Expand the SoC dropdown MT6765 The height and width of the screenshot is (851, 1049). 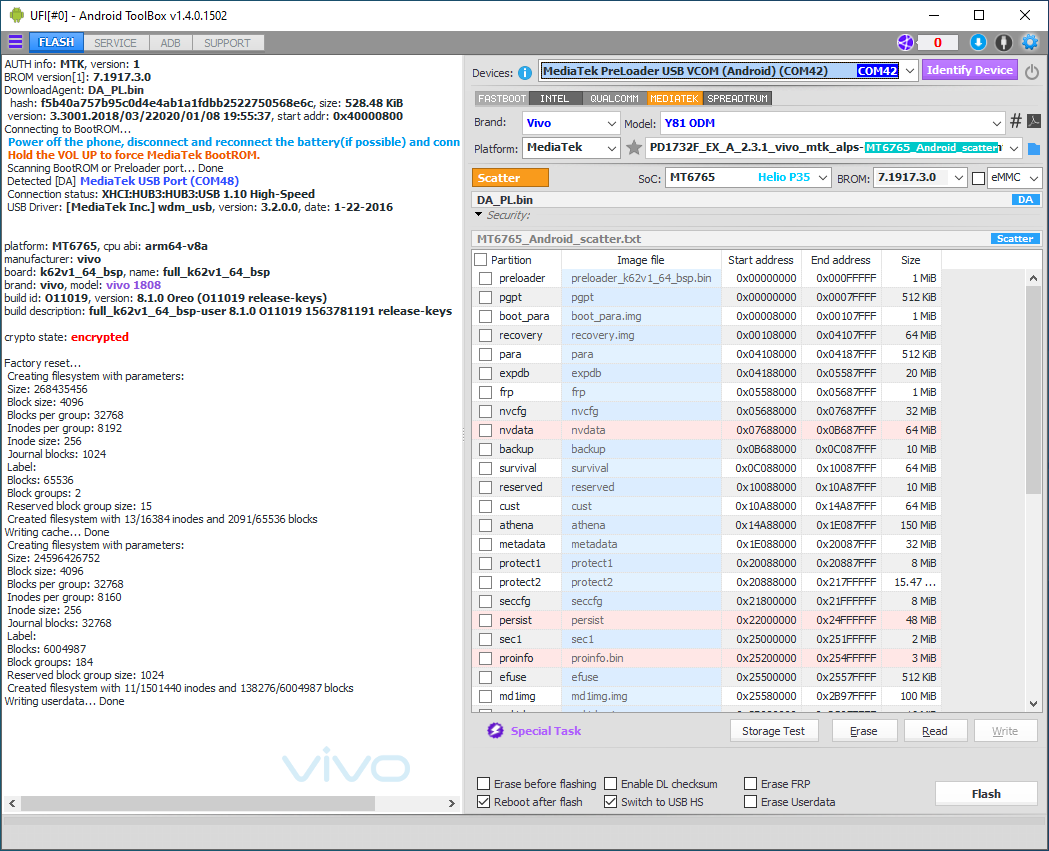[x=748, y=177]
